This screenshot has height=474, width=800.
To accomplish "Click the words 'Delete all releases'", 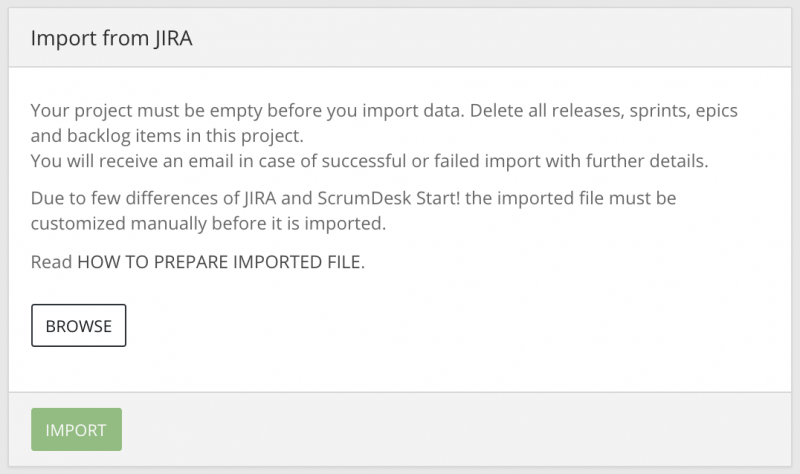I will 531,110.
